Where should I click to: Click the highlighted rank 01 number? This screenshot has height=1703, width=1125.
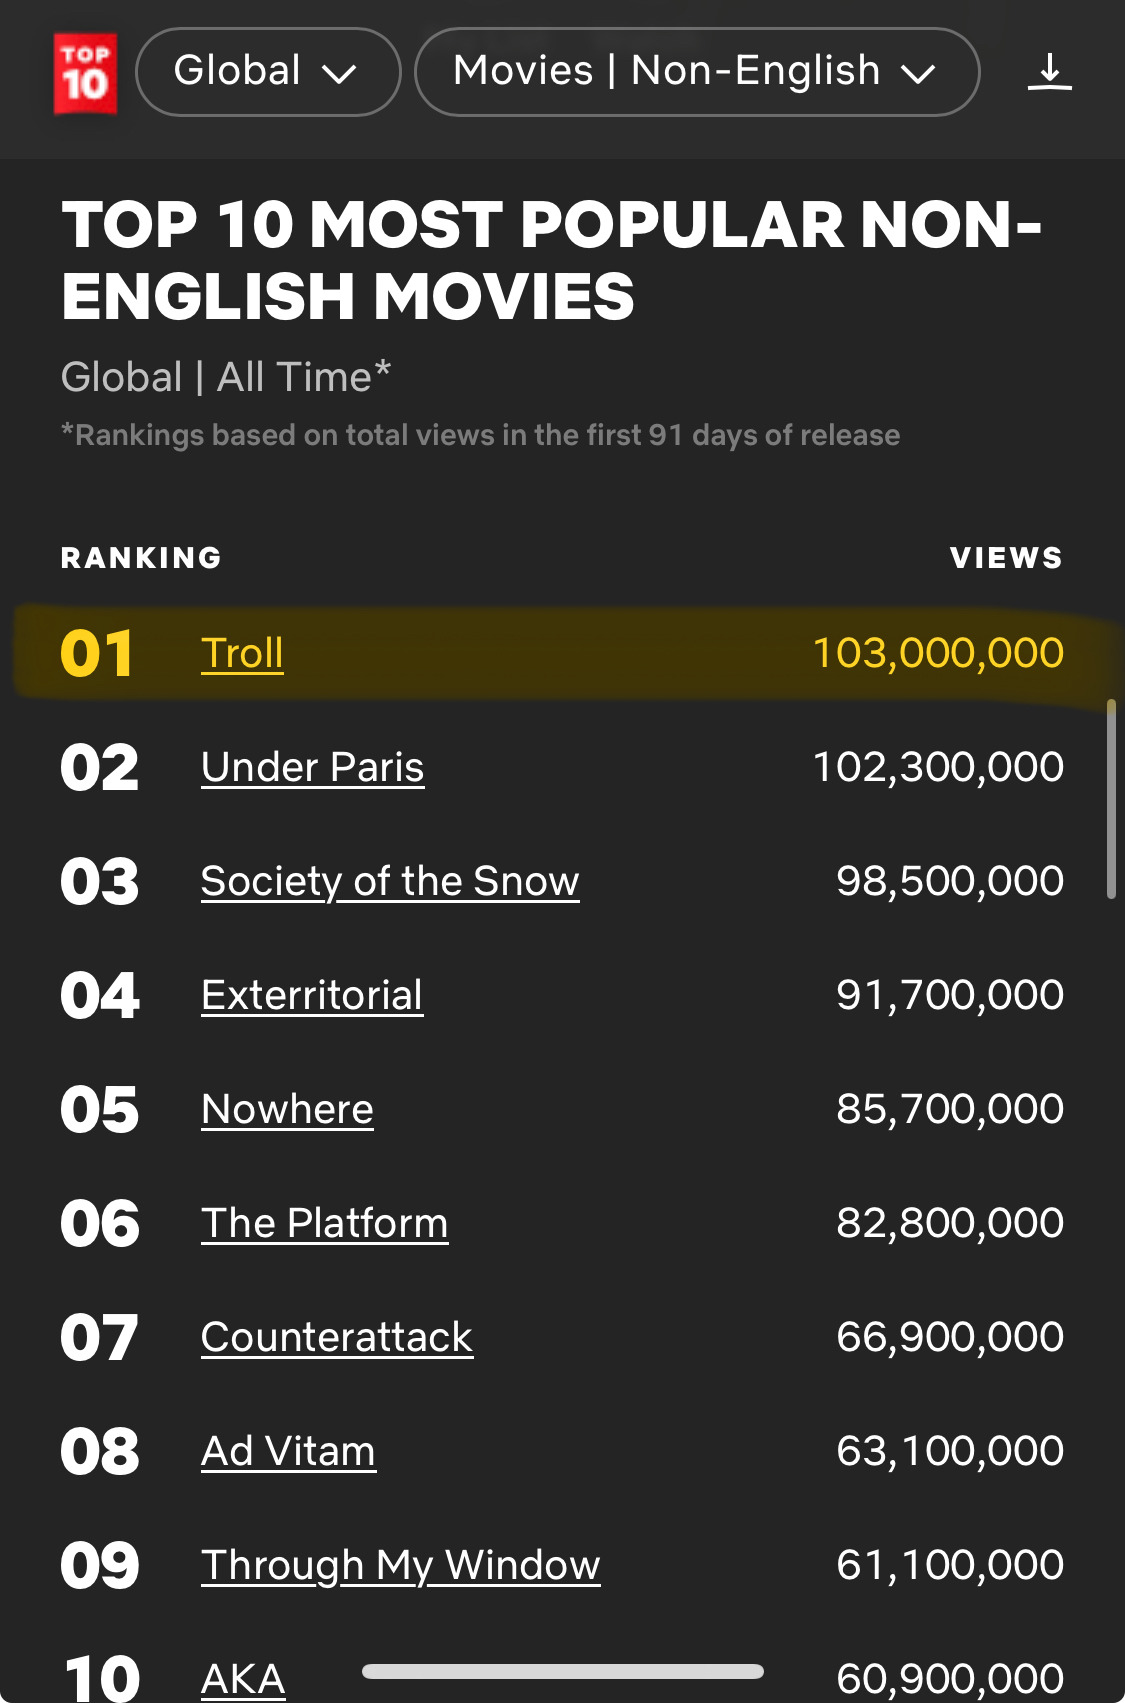click(97, 654)
